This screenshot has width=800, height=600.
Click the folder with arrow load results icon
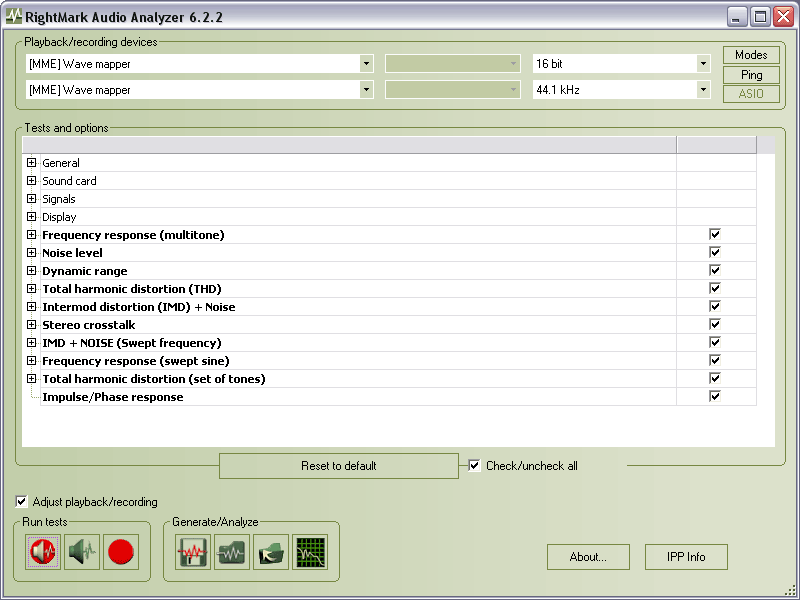click(271, 552)
